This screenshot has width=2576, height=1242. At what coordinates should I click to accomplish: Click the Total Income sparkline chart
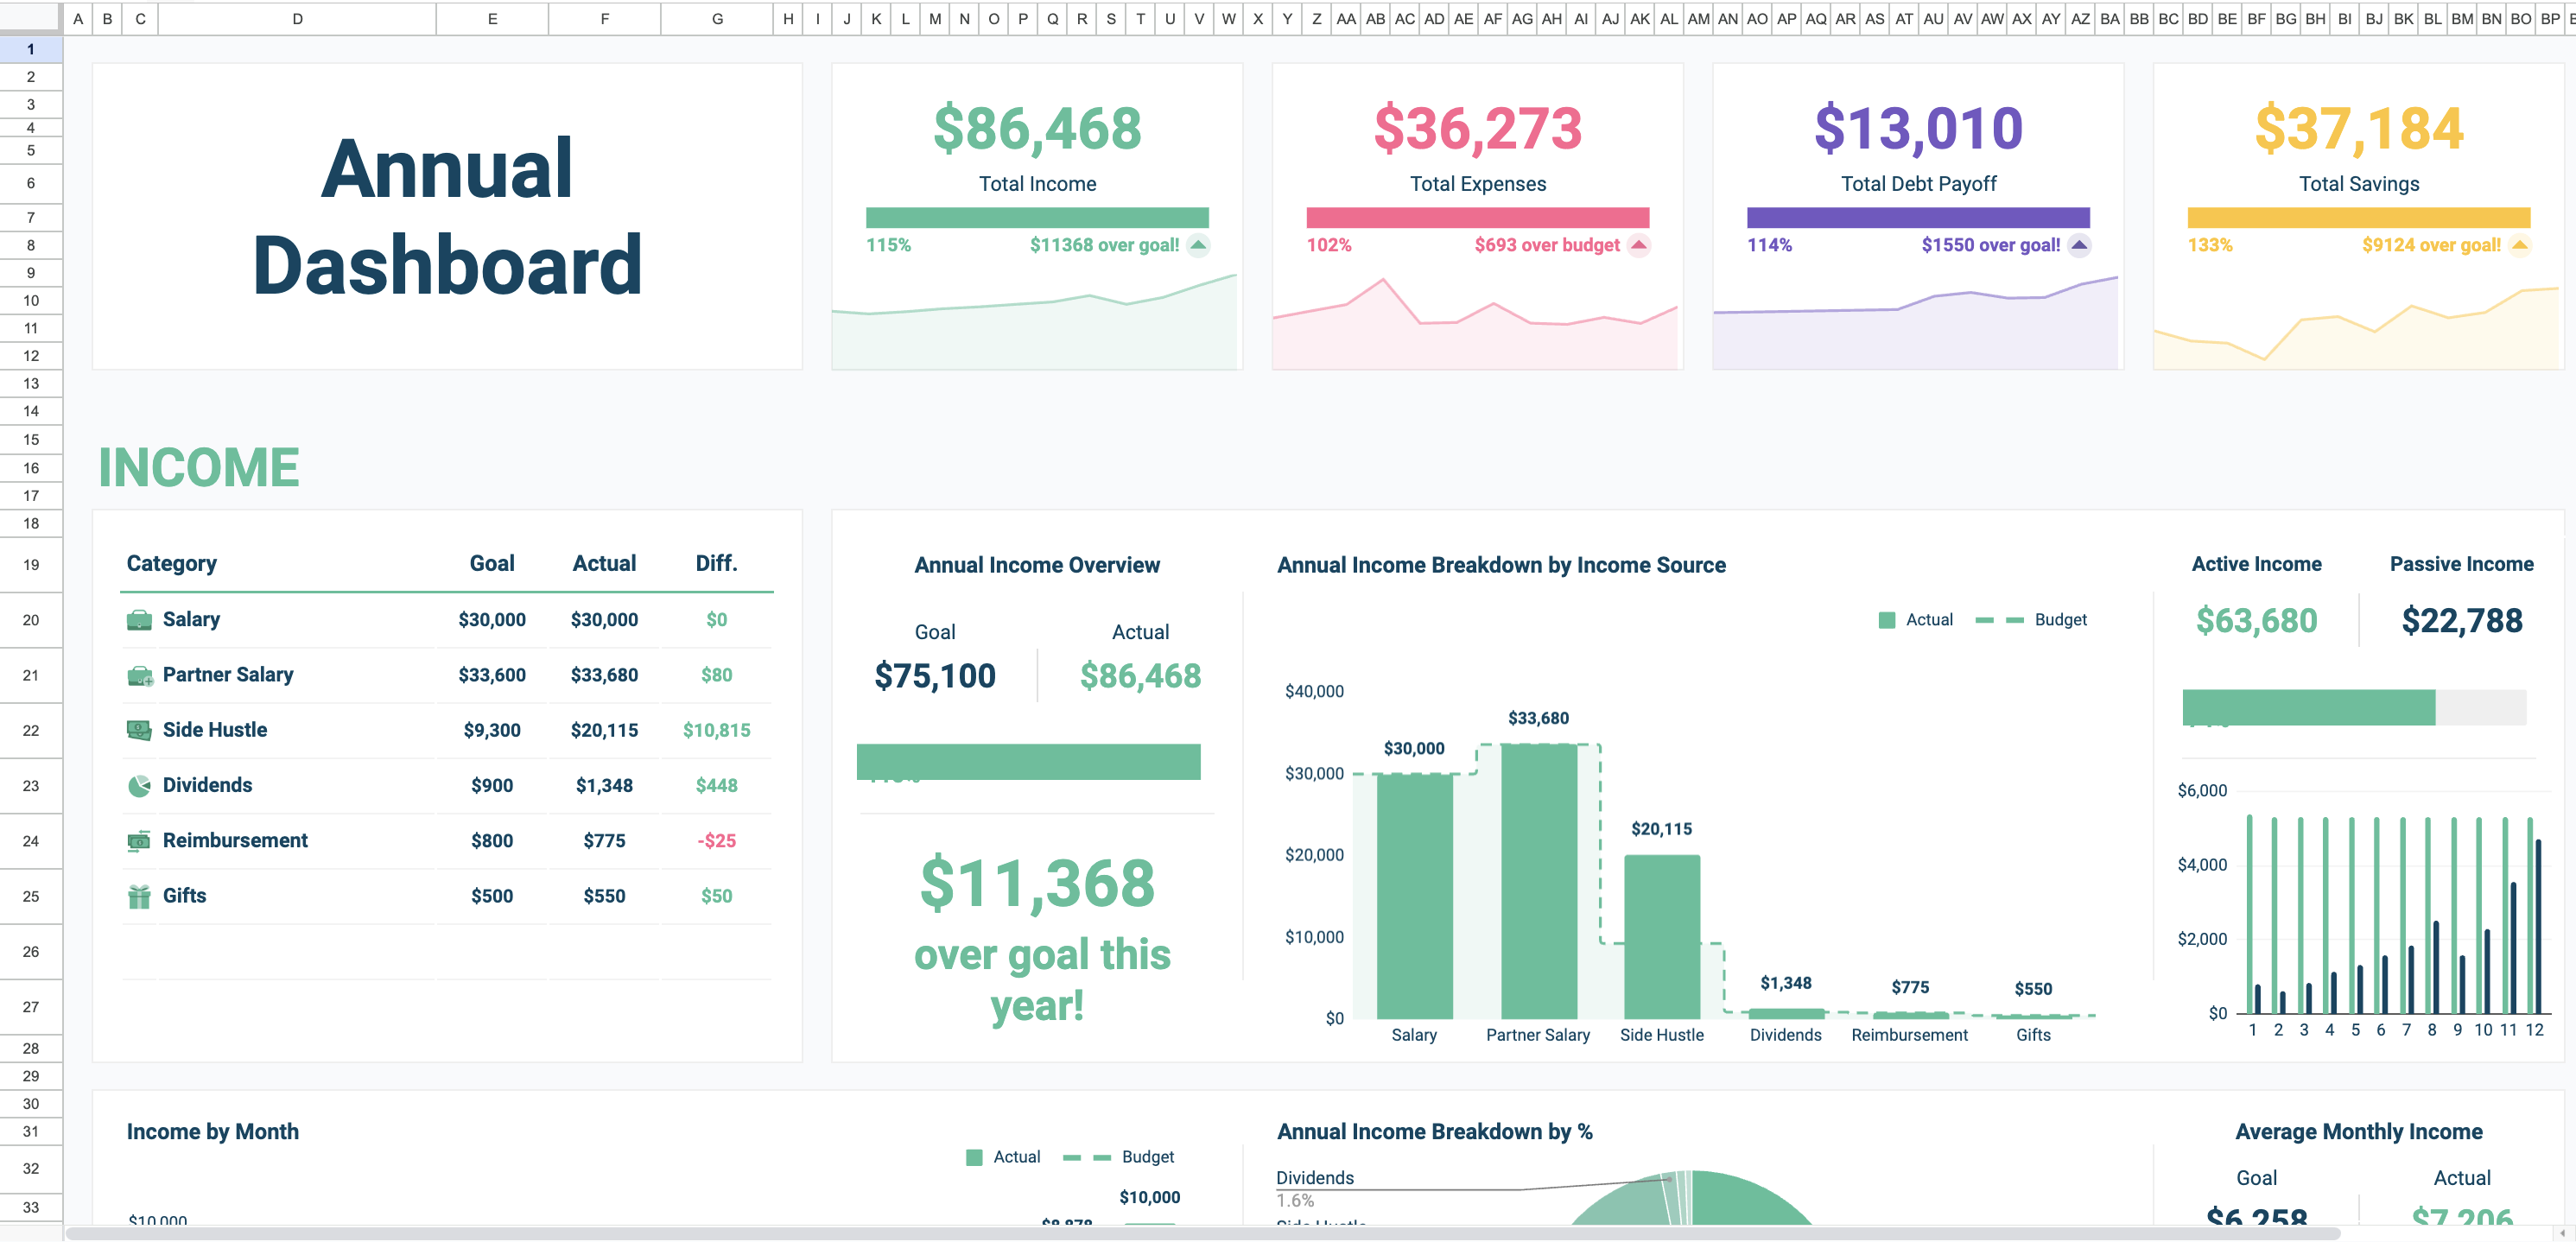coord(1035,321)
